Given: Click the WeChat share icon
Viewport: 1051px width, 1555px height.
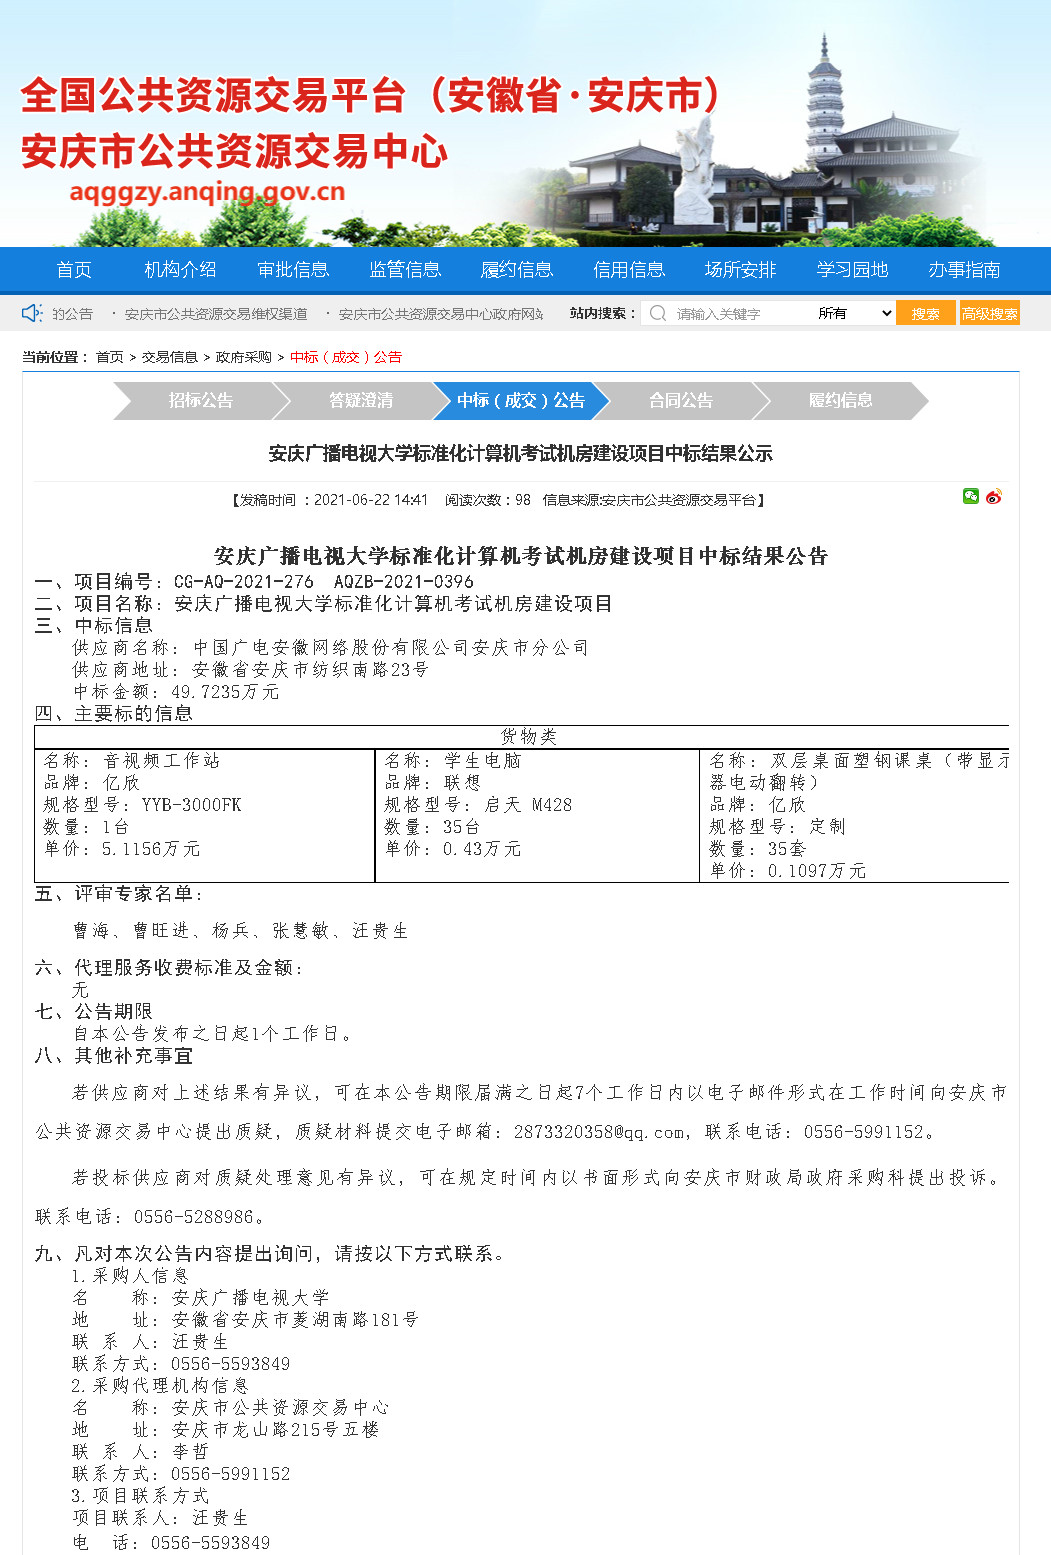Looking at the screenshot, I should (x=970, y=496).
